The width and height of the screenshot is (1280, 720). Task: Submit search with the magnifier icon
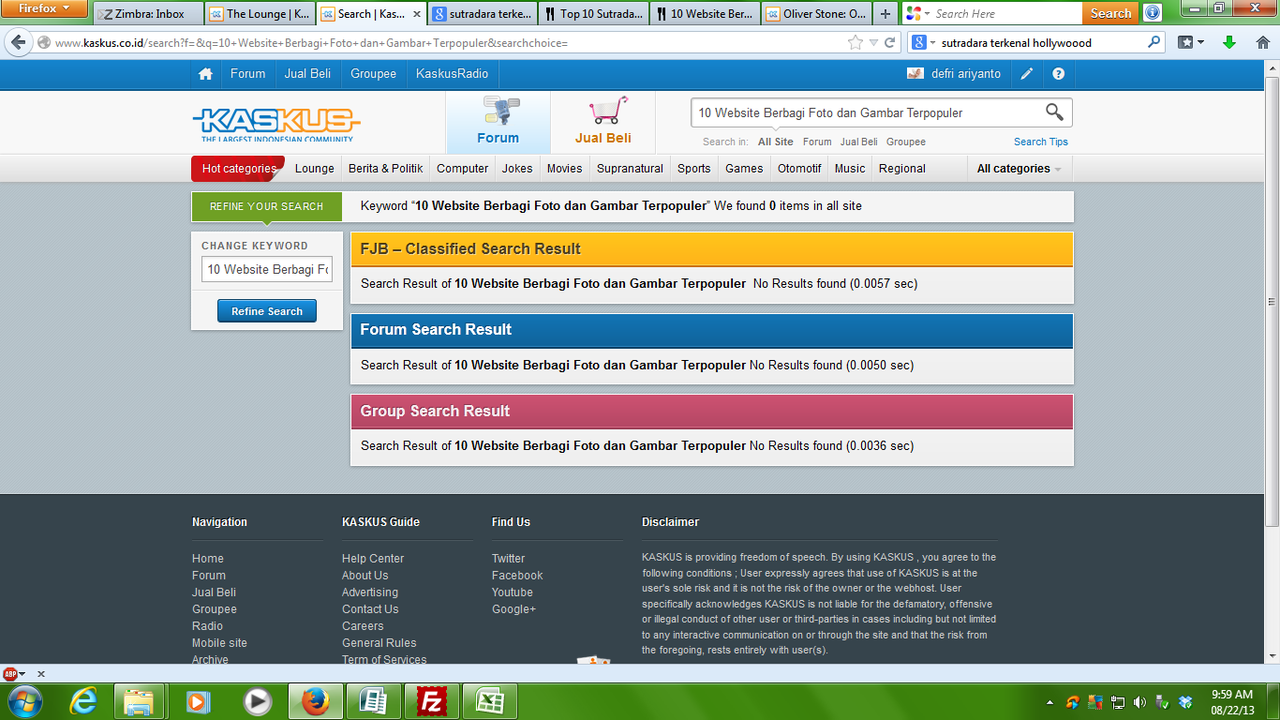[x=1054, y=112]
